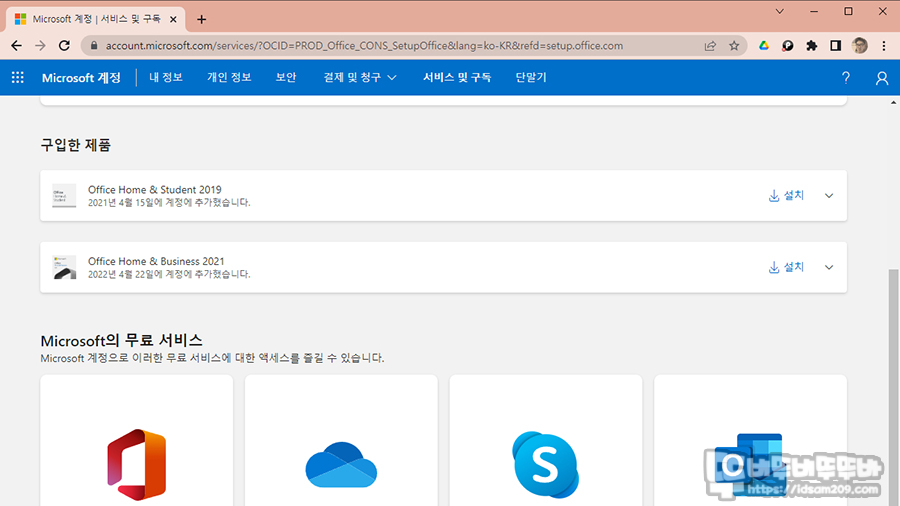Go to the 내 정보 tab
900x506 pixels.
(x=166, y=77)
